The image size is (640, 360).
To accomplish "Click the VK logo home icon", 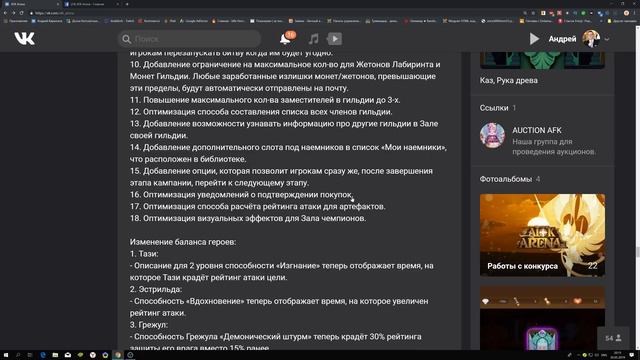I will [24, 39].
